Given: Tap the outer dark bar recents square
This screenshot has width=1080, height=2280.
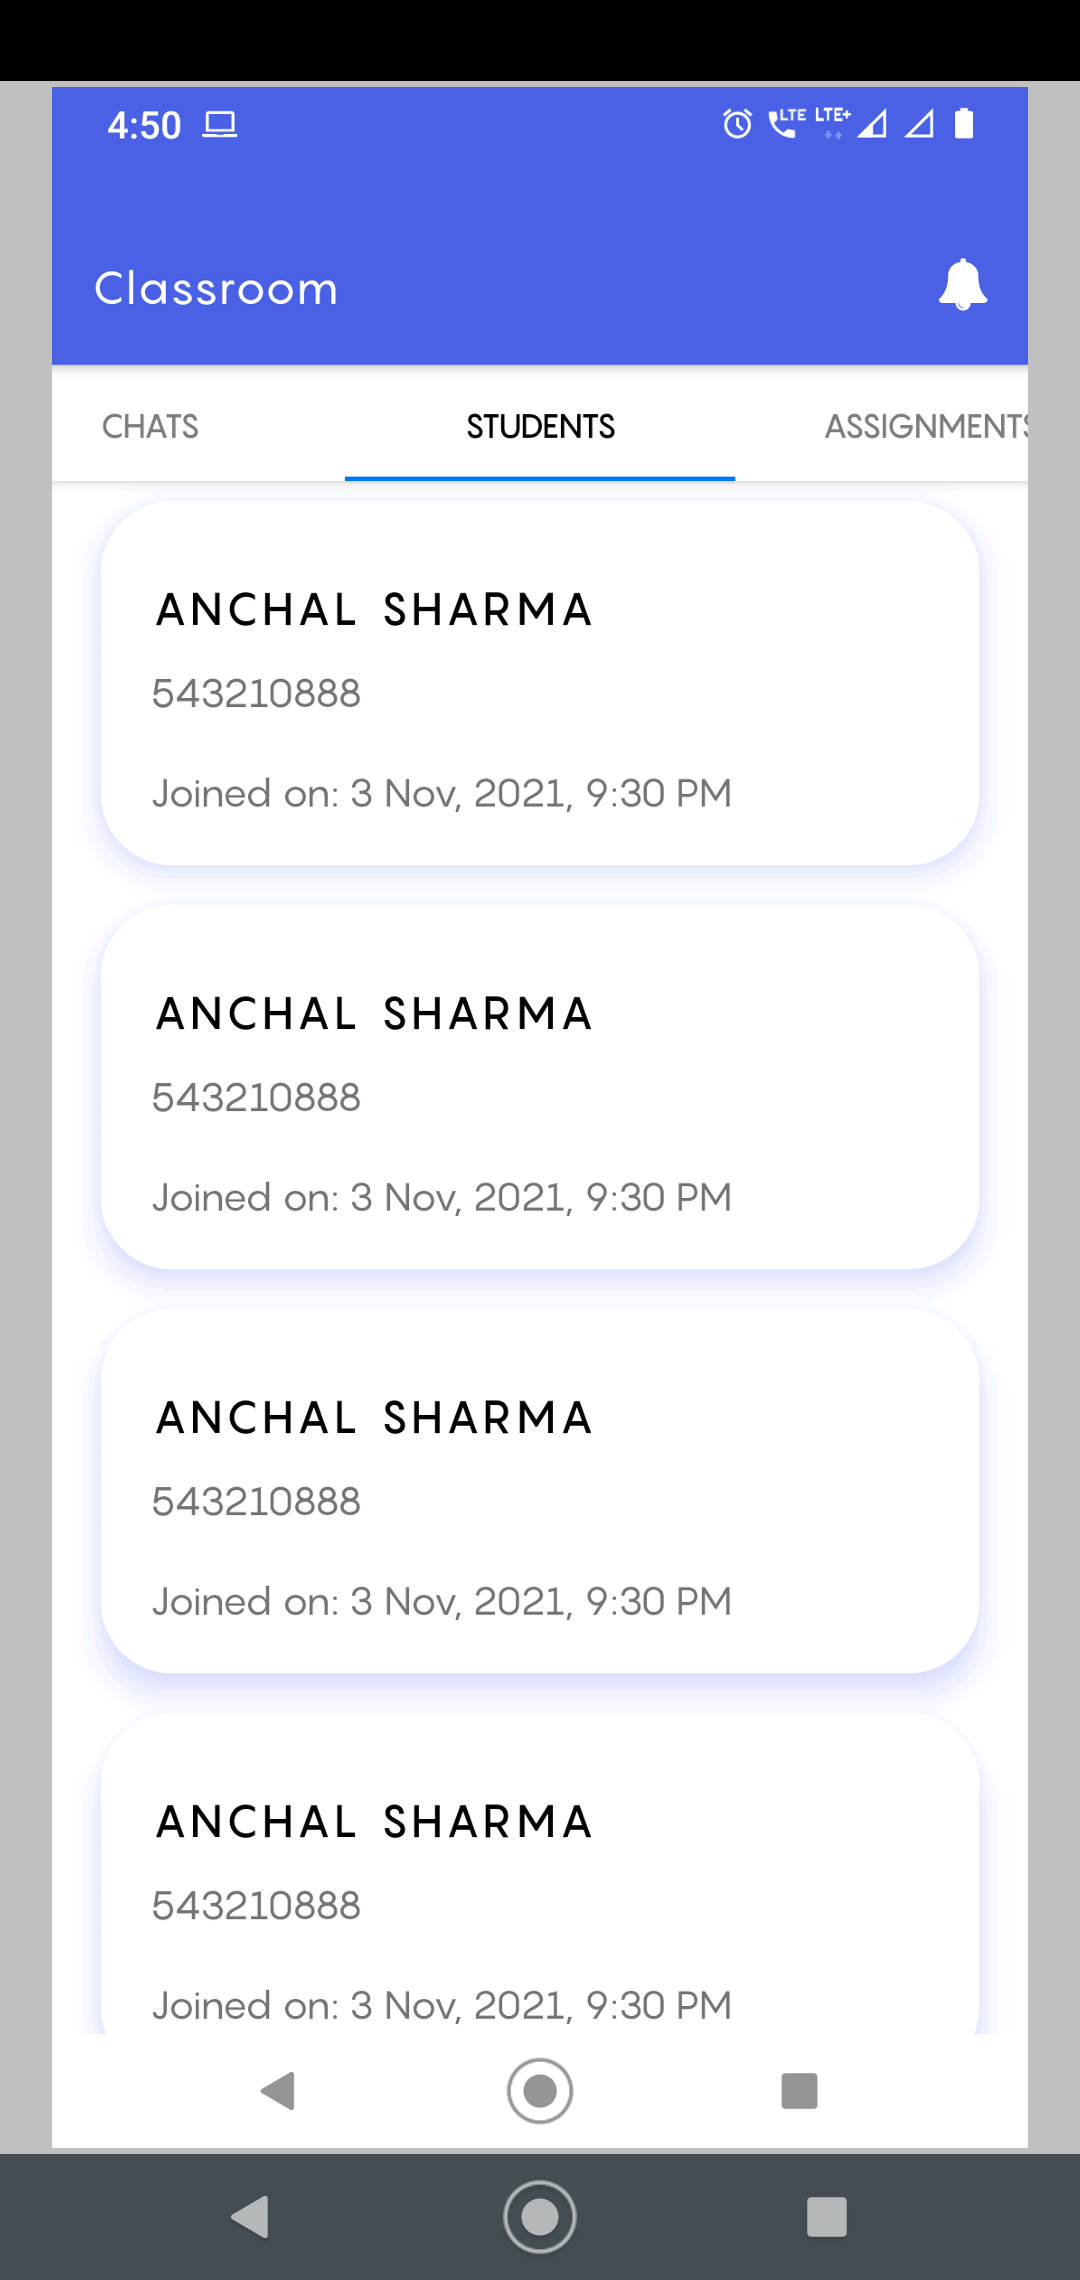Looking at the screenshot, I should (x=827, y=2217).
